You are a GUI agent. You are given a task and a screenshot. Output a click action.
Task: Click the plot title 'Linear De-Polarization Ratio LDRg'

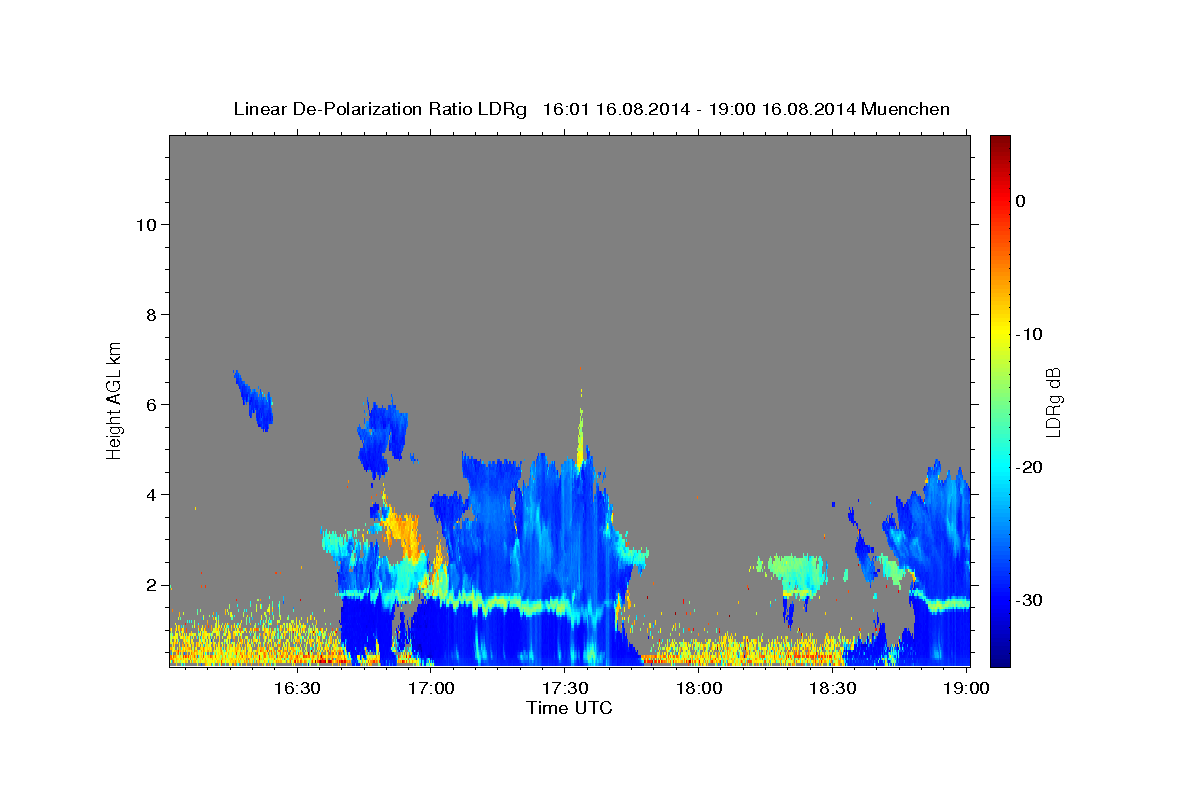point(379,109)
